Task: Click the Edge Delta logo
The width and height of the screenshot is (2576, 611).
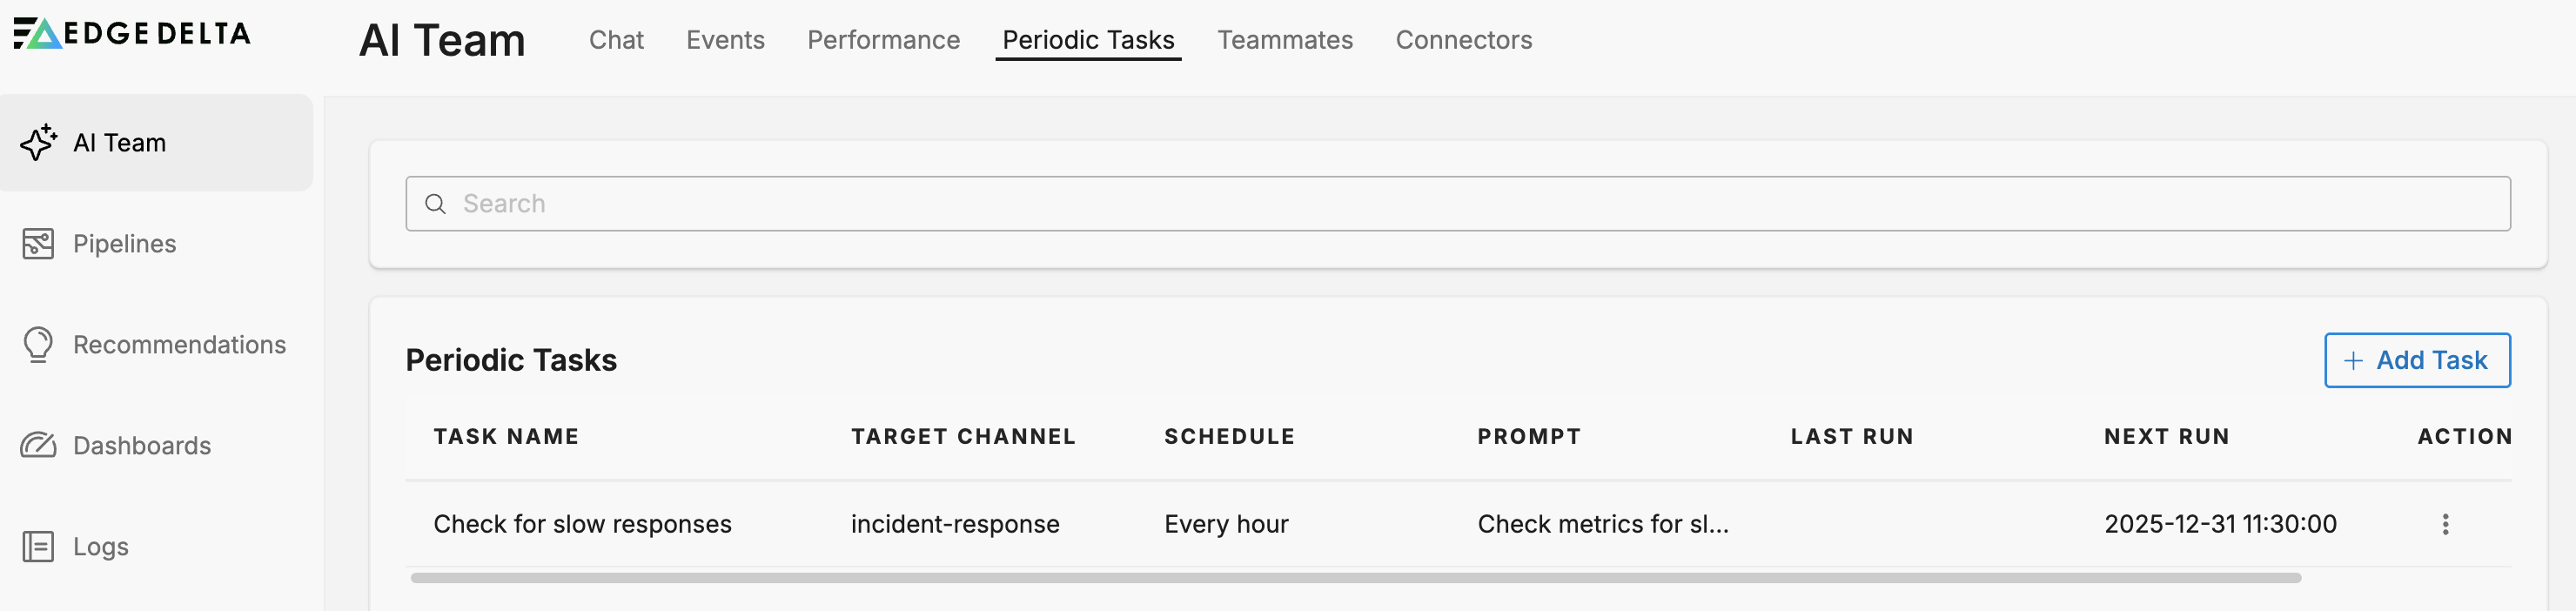Action: (132, 34)
